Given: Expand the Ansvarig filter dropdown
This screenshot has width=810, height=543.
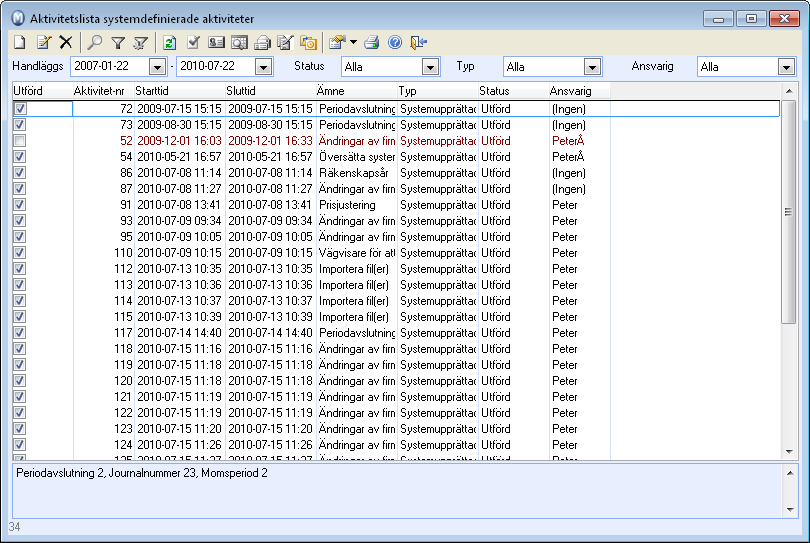Looking at the screenshot, I should 786,67.
